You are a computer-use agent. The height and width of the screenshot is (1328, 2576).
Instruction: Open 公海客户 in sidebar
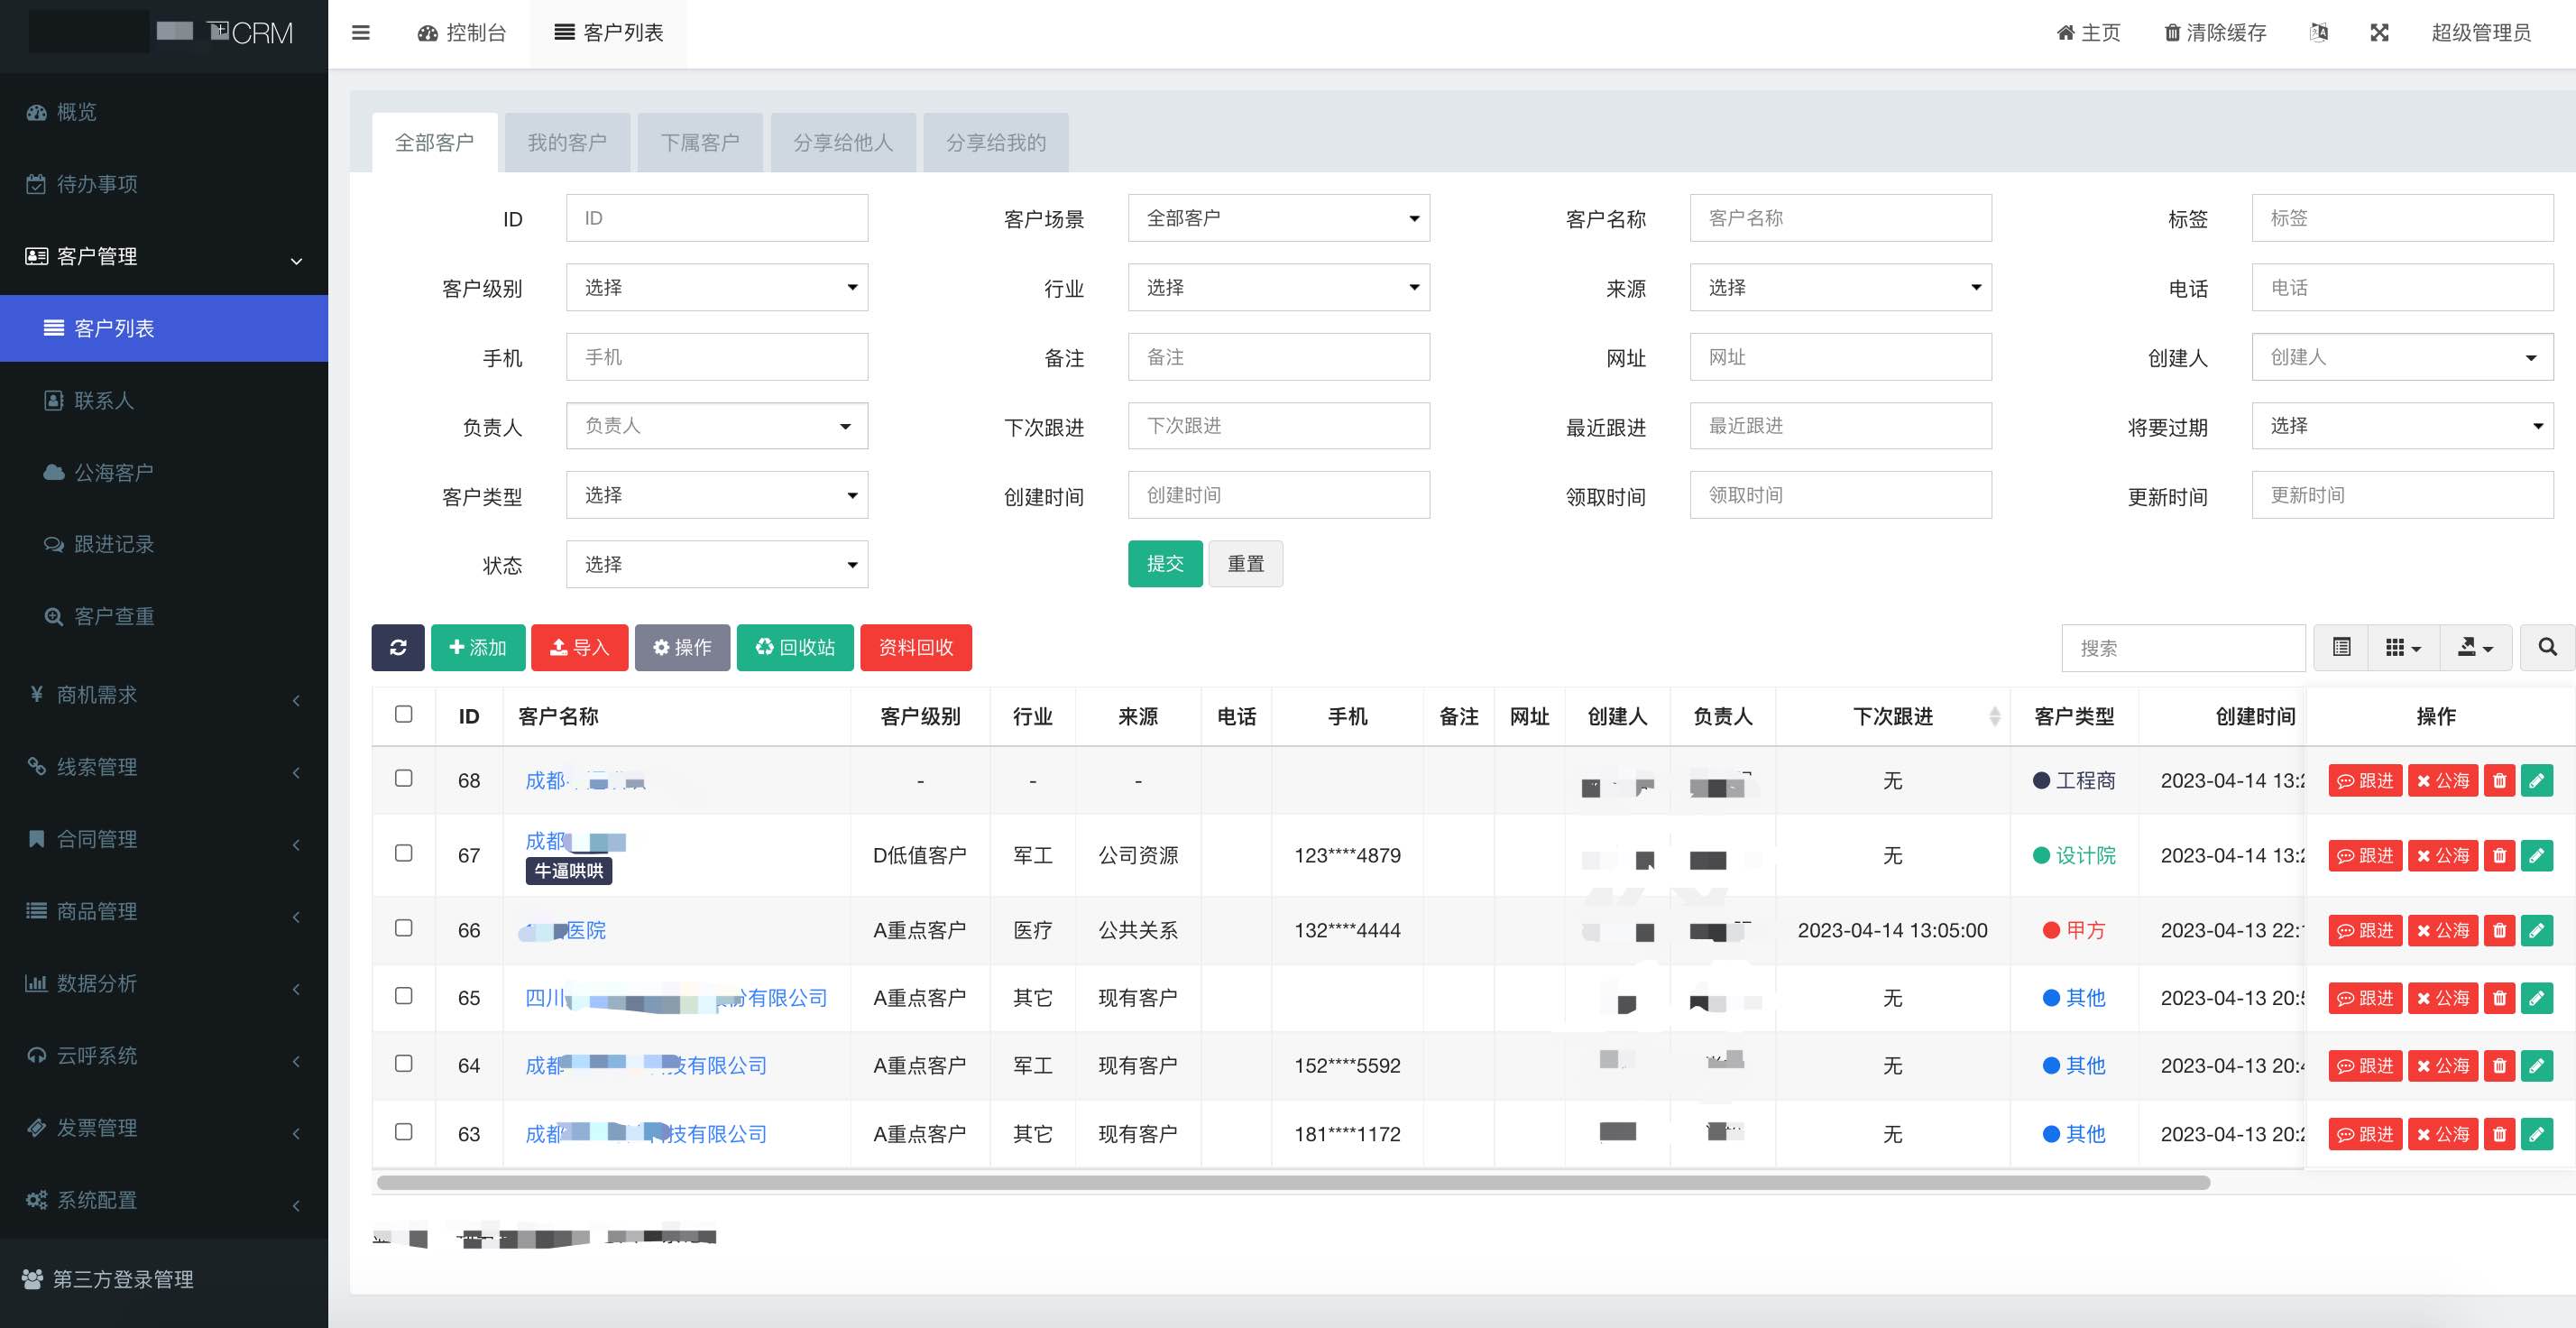tap(164, 472)
